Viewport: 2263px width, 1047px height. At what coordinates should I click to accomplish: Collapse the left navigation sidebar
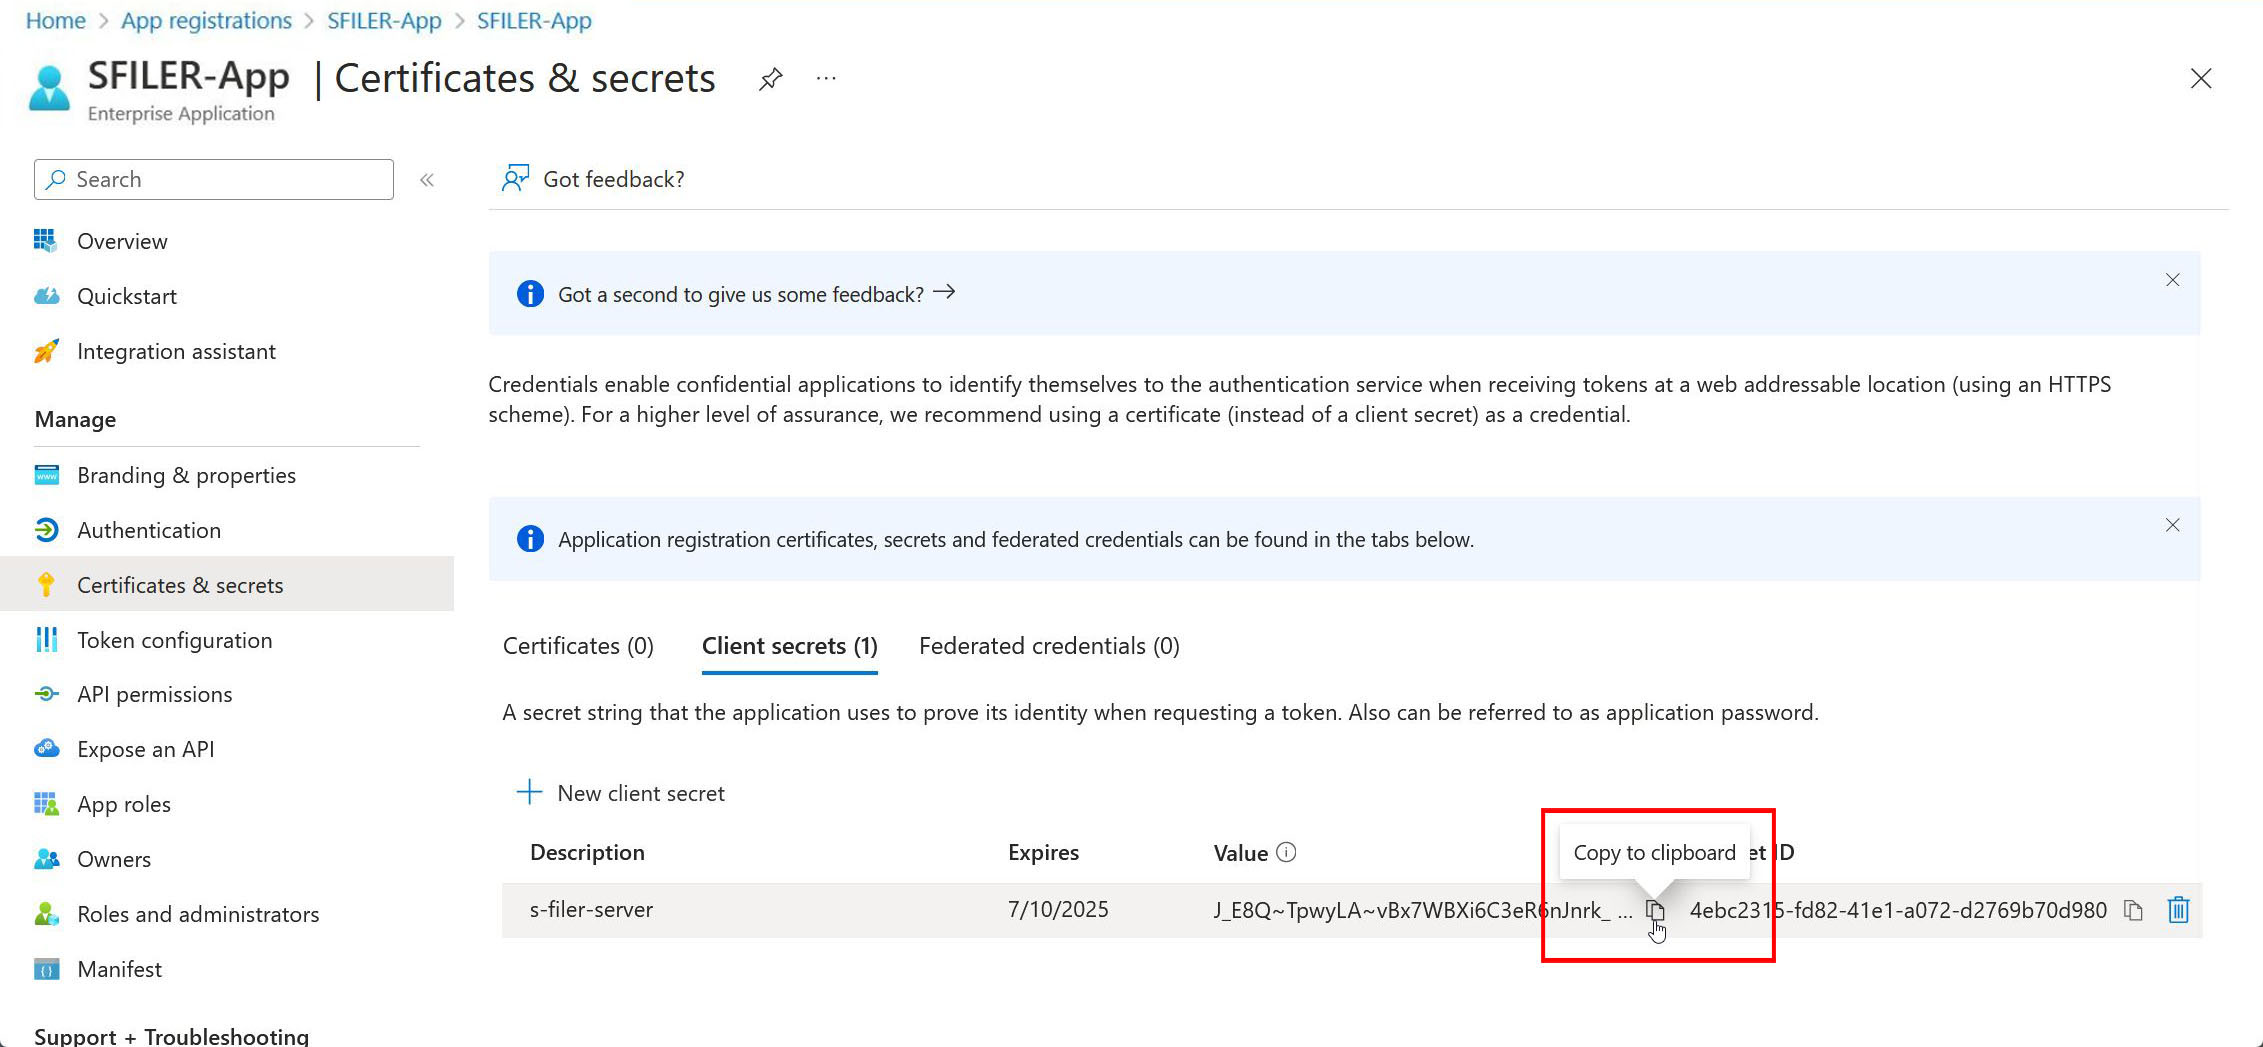coord(427,180)
